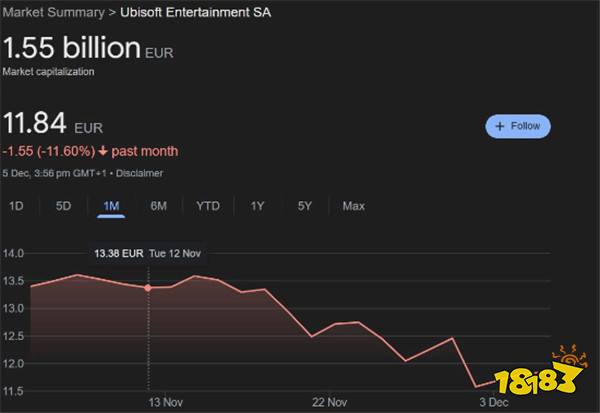Image resolution: width=600 pixels, height=413 pixels.
Task: Click the 13 Nov axis label
Action: tap(165, 402)
